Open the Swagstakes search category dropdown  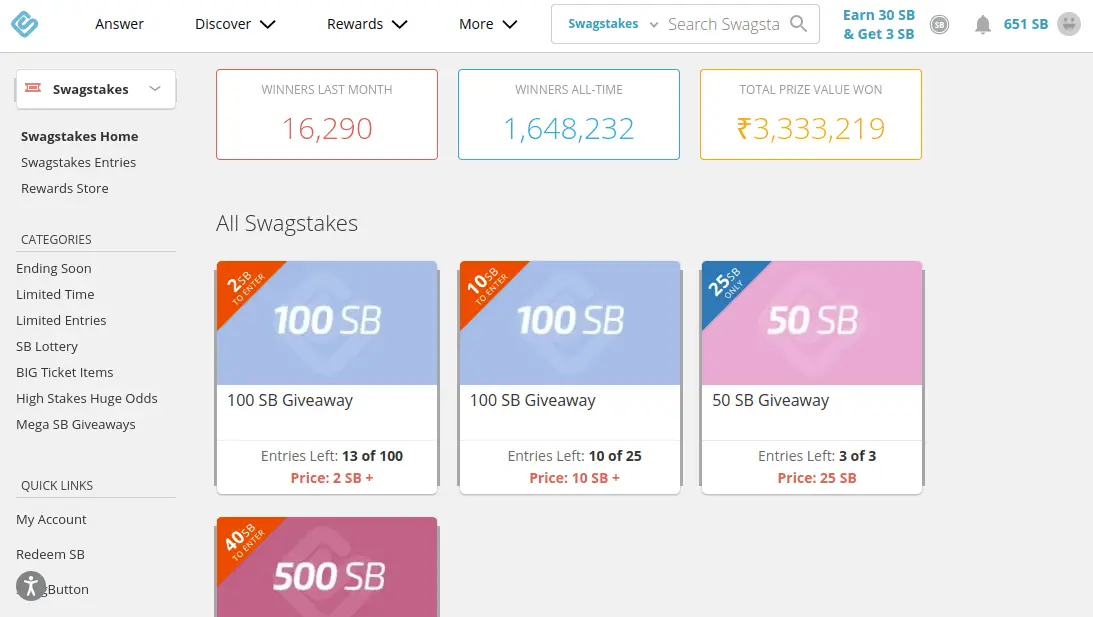coord(613,24)
